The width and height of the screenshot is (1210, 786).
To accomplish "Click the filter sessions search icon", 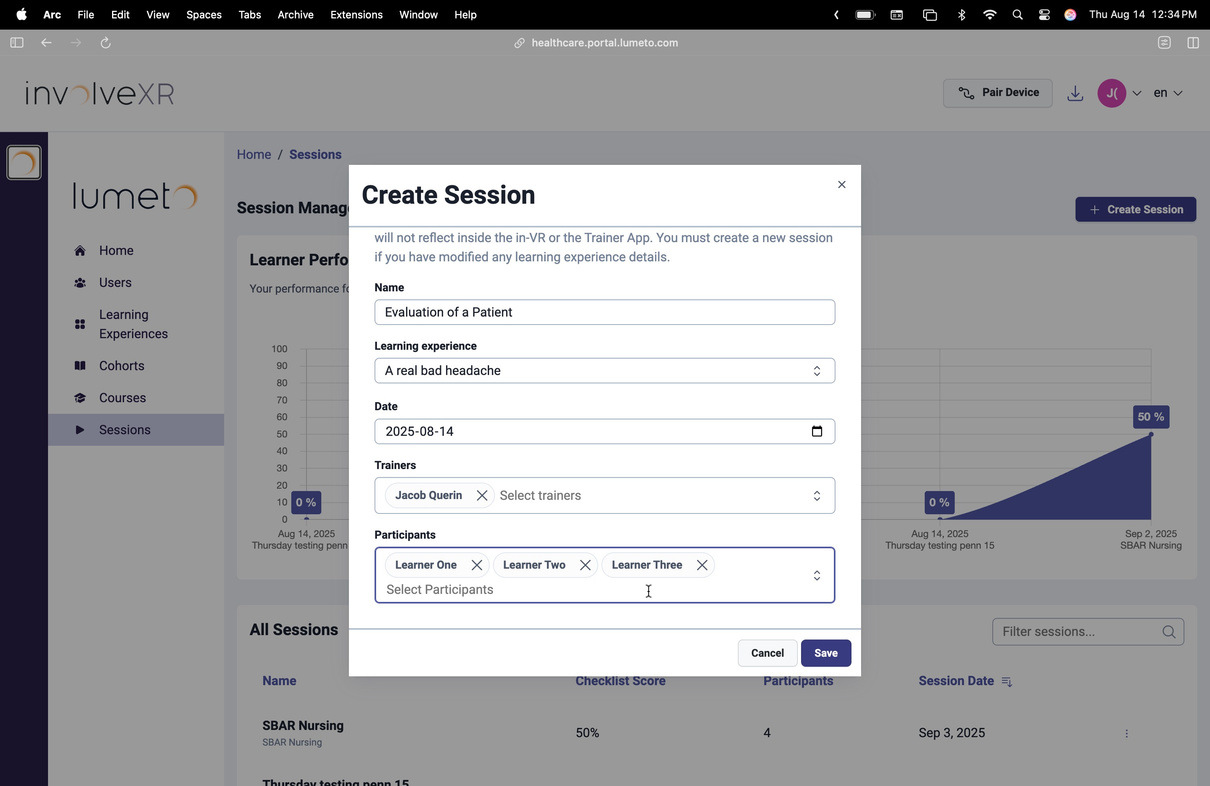I will (1169, 632).
